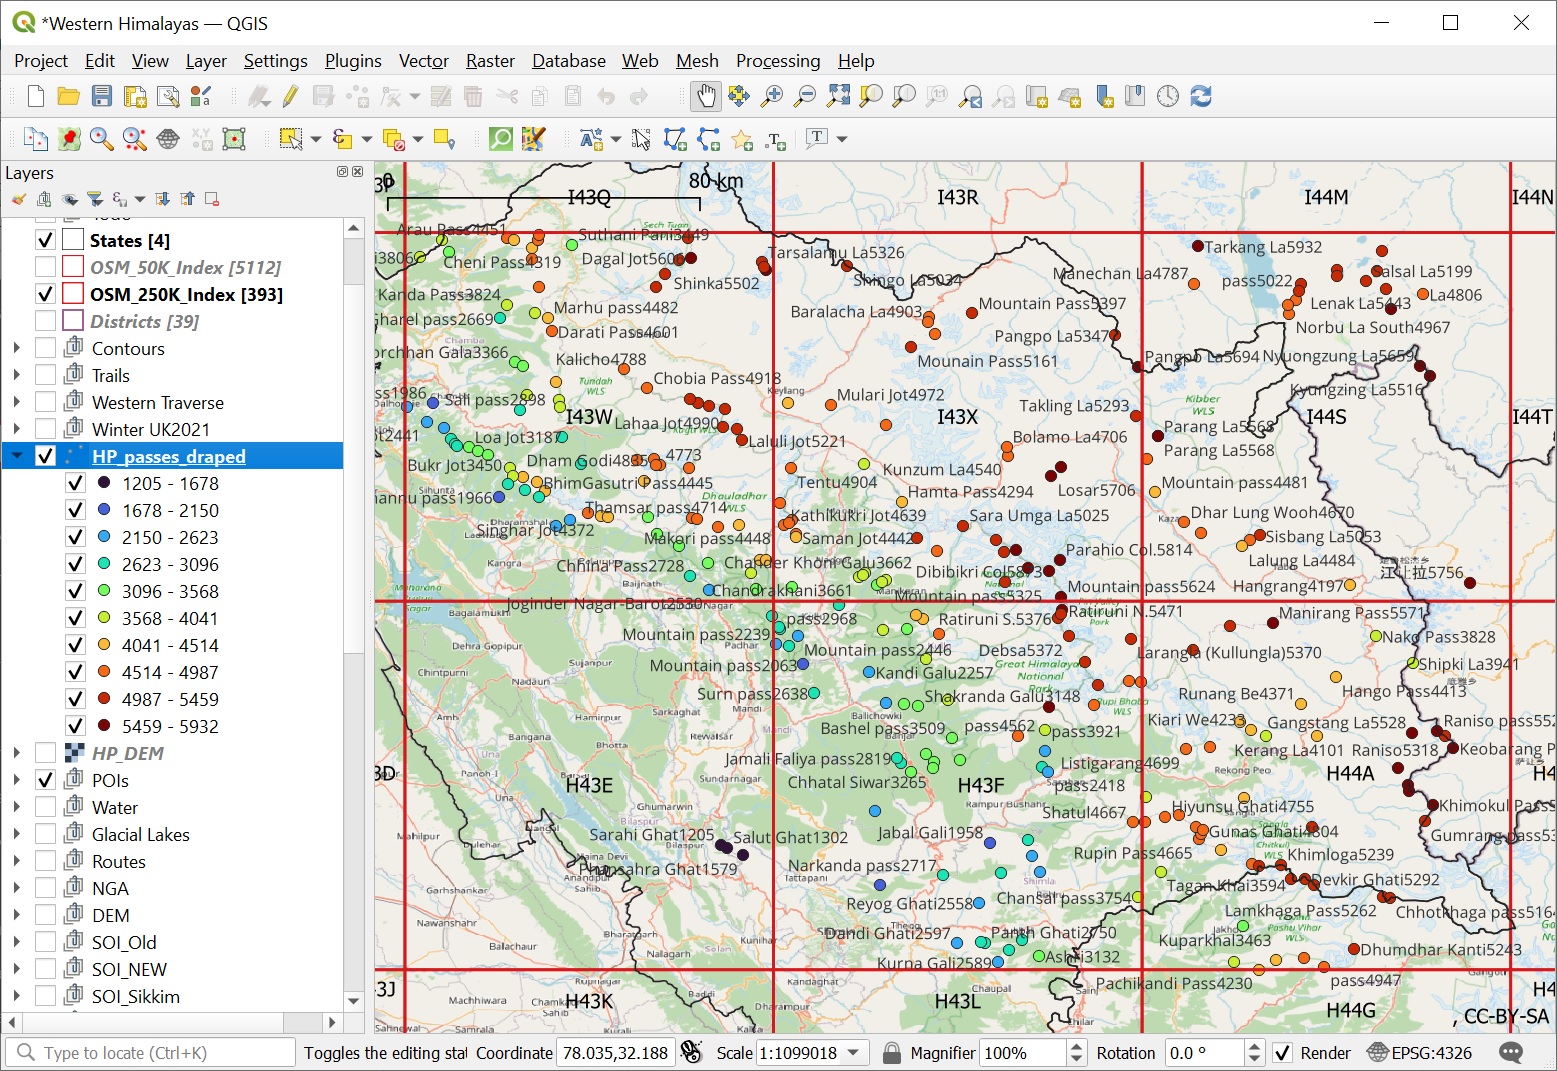Collapse the HP_passes_draped layer legend
This screenshot has height=1071, width=1557.
click(17, 456)
